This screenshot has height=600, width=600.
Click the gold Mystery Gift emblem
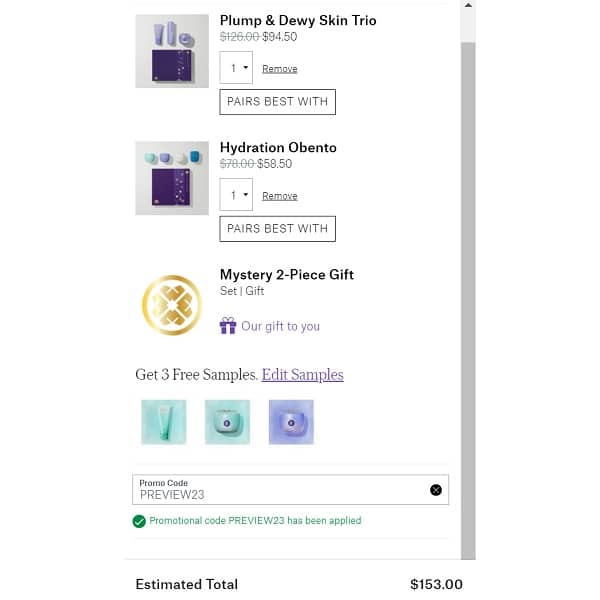click(x=172, y=305)
